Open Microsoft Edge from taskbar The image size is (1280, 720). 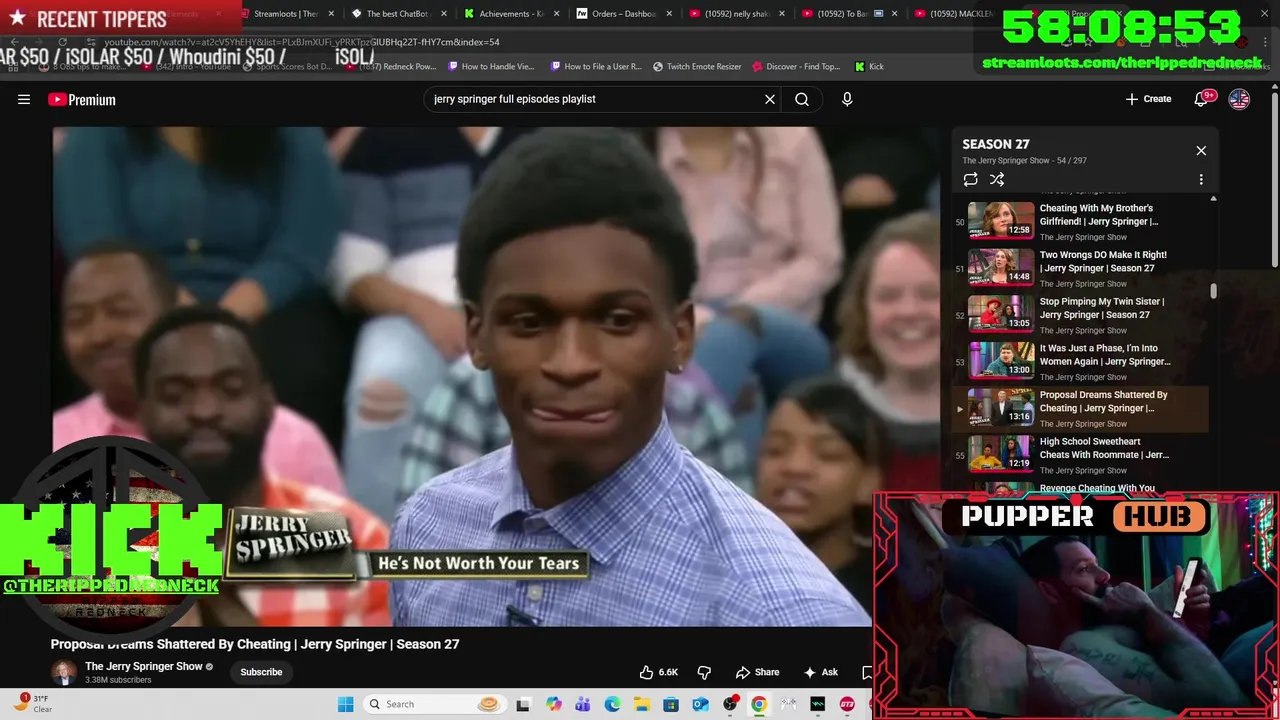(612, 704)
